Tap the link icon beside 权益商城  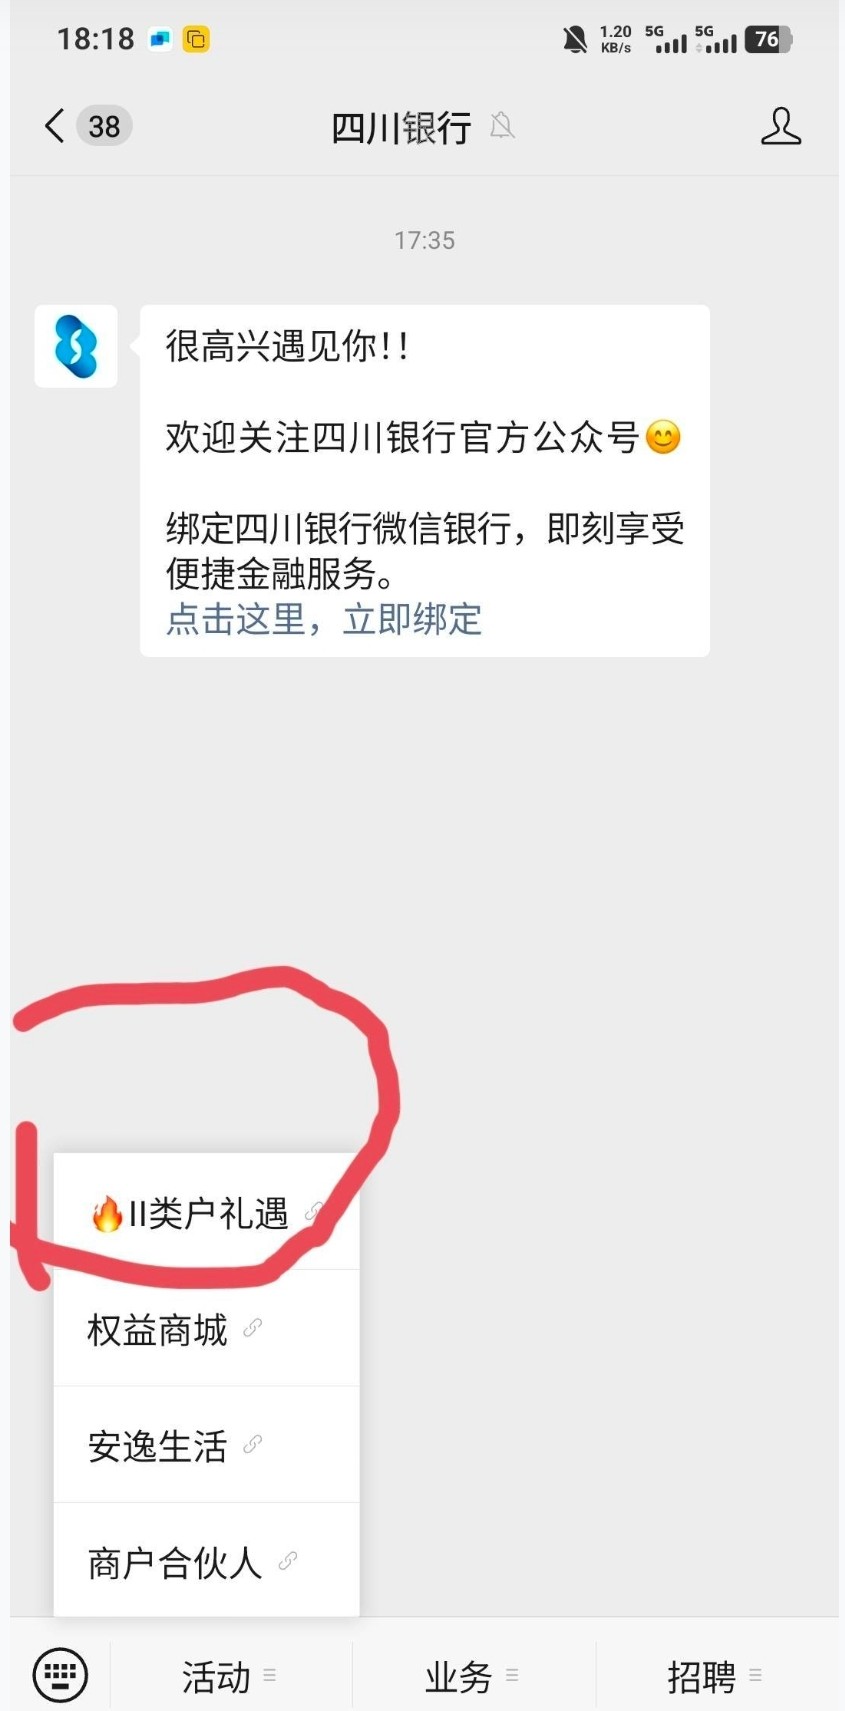(253, 1328)
